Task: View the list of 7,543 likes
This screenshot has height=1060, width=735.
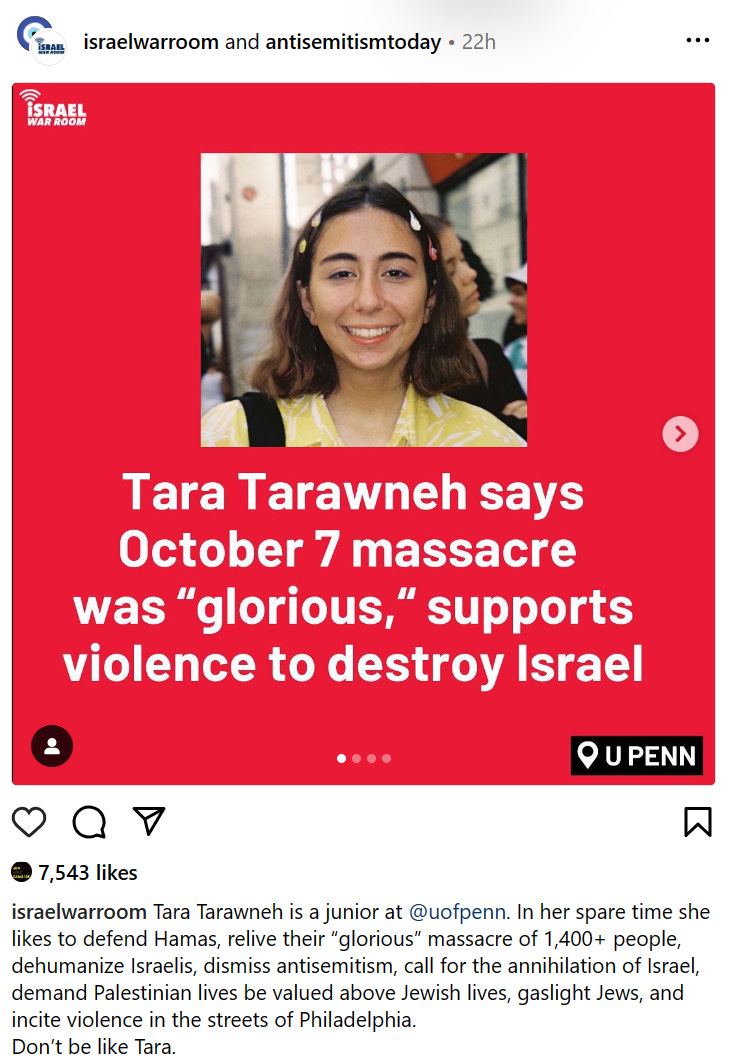Action: click(88, 873)
